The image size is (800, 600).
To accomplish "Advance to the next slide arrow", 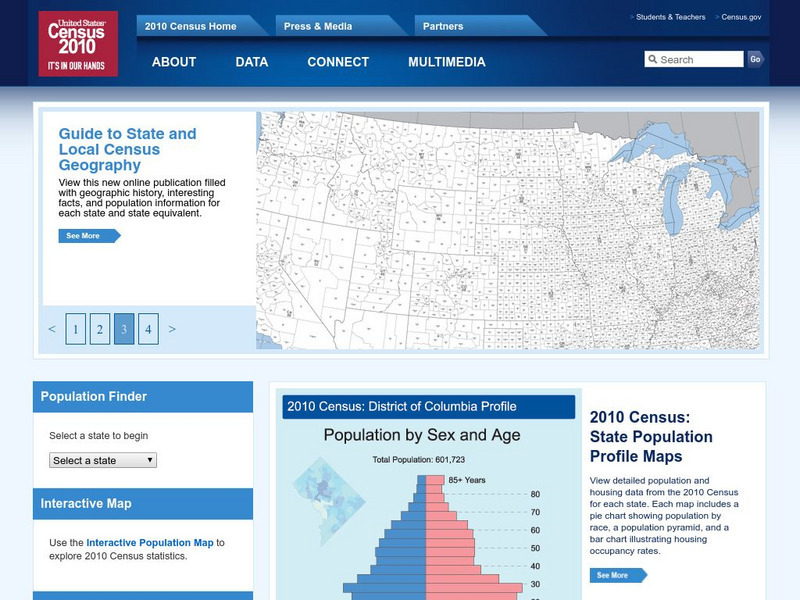I will click(172, 329).
